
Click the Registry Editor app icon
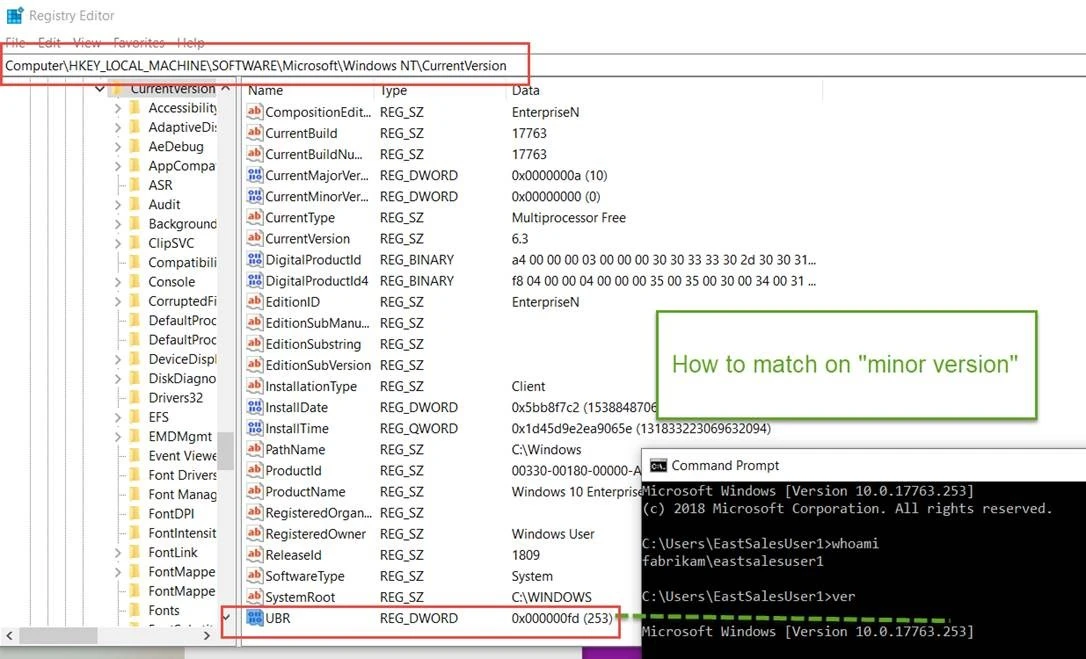click(14, 15)
